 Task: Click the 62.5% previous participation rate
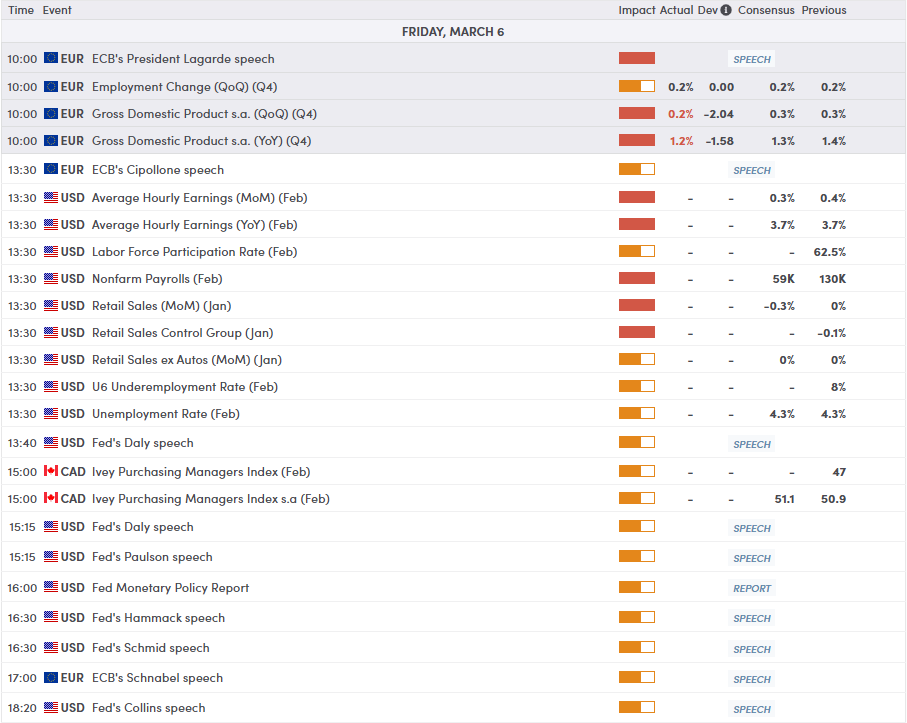pos(829,252)
